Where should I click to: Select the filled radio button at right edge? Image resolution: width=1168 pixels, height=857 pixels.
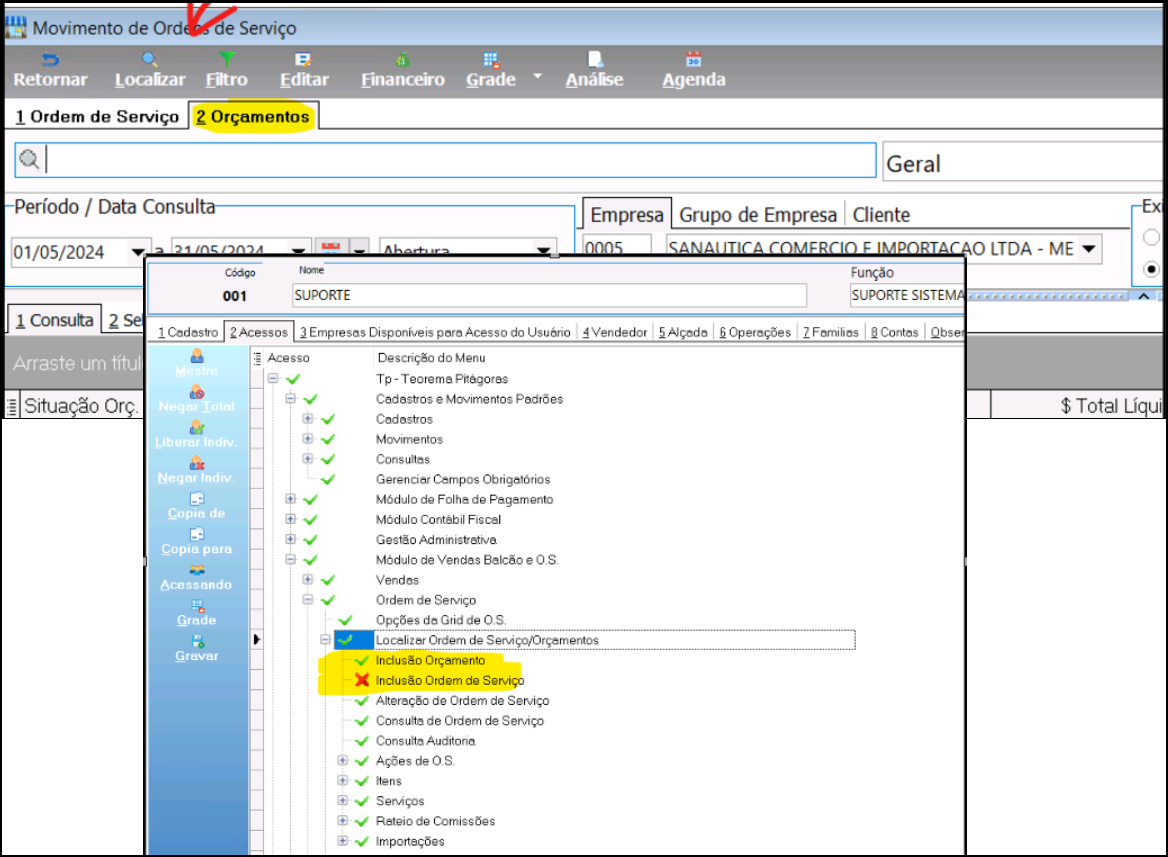click(1152, 268)
